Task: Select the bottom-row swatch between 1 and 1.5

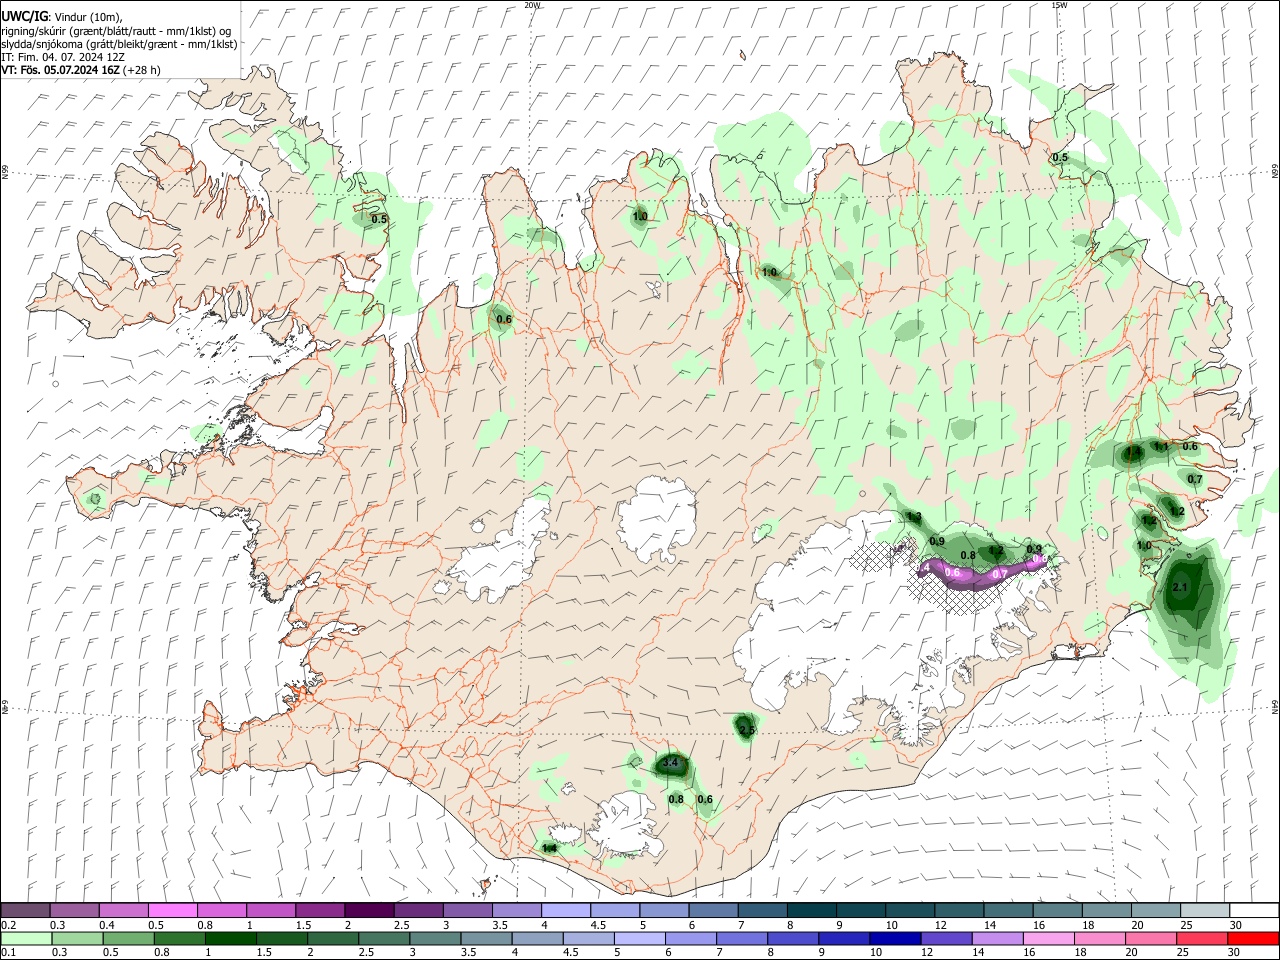Action: click(x=229, y=938)
